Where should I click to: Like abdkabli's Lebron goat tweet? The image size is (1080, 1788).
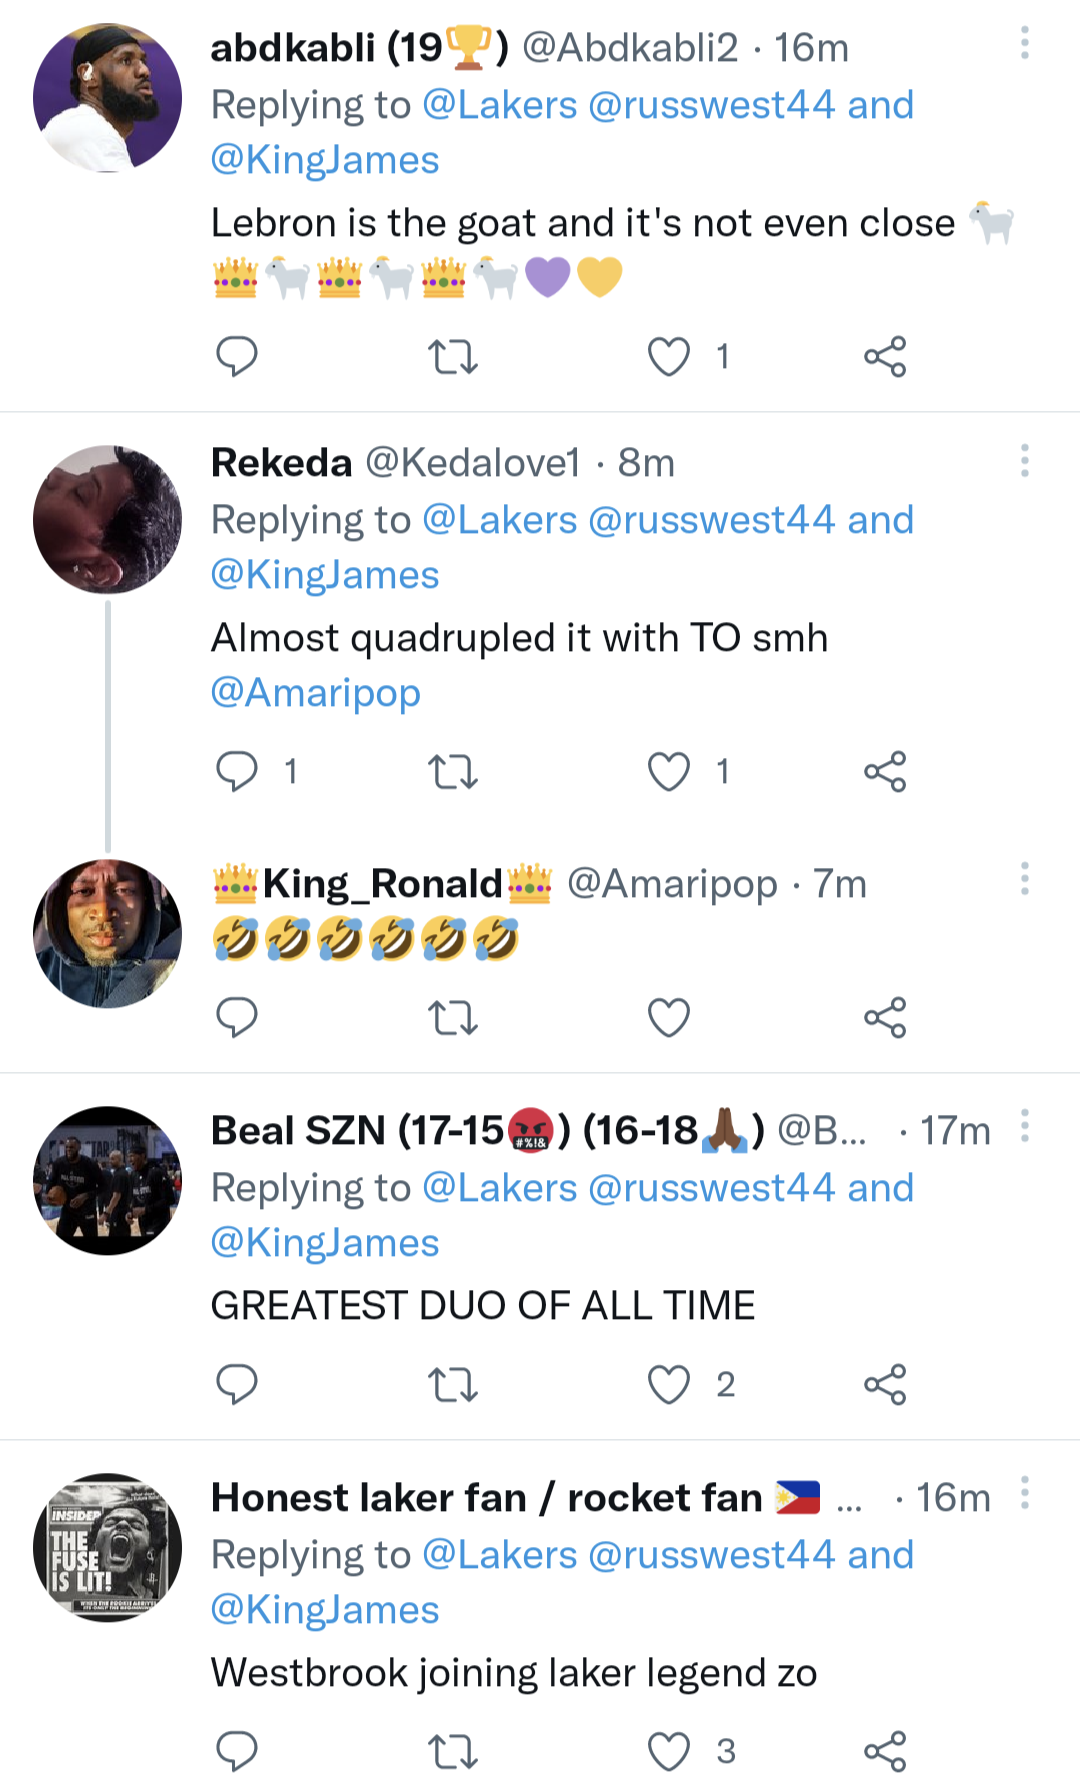(x=669, y=357)
